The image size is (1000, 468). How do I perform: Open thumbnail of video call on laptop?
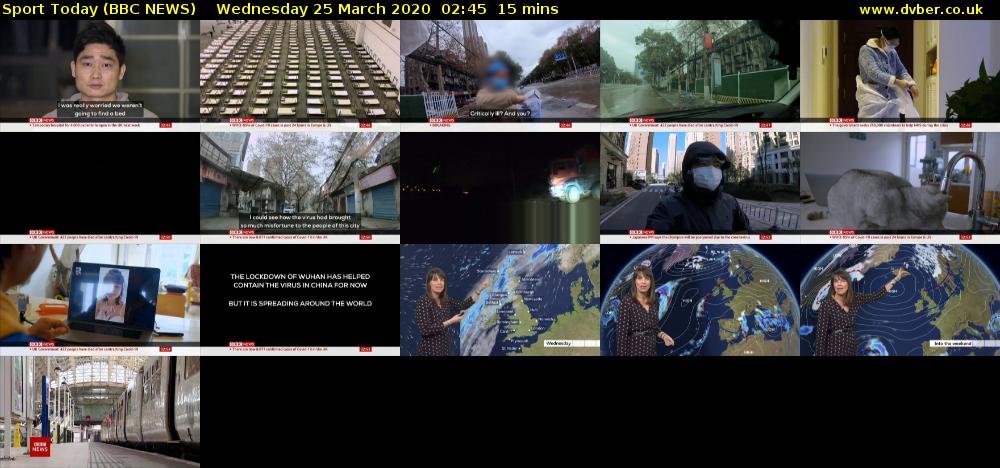point(99,300)
